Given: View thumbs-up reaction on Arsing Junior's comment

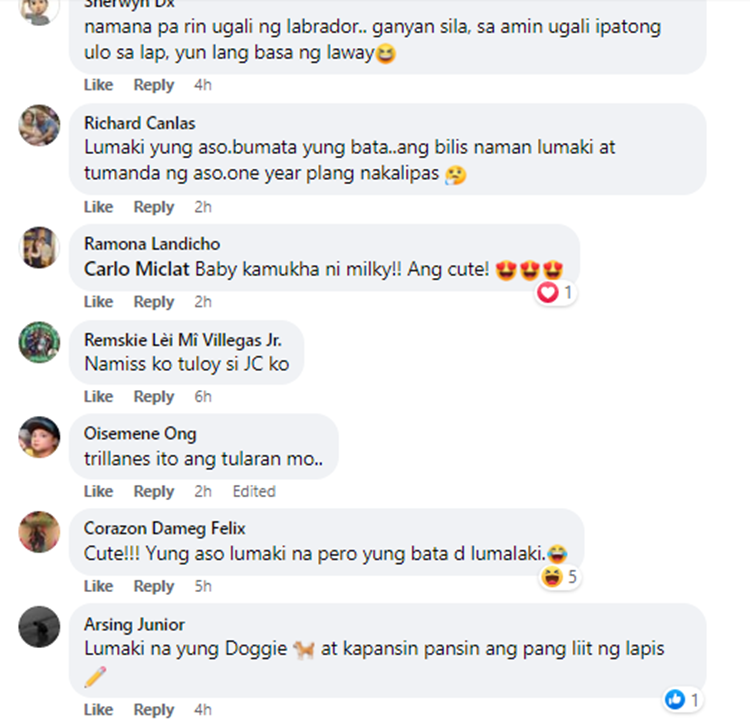Looking at the screenshot, I should [682, 700].
